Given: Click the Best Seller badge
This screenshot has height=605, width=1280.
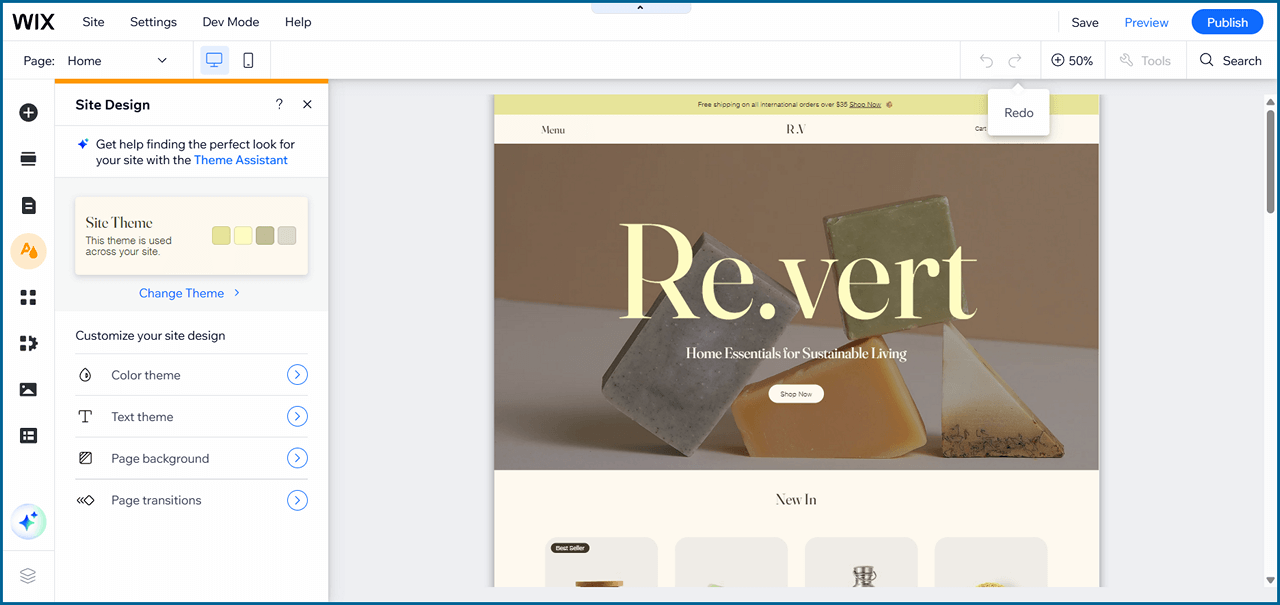Looking at the screenshot, I should coord(569,548).
